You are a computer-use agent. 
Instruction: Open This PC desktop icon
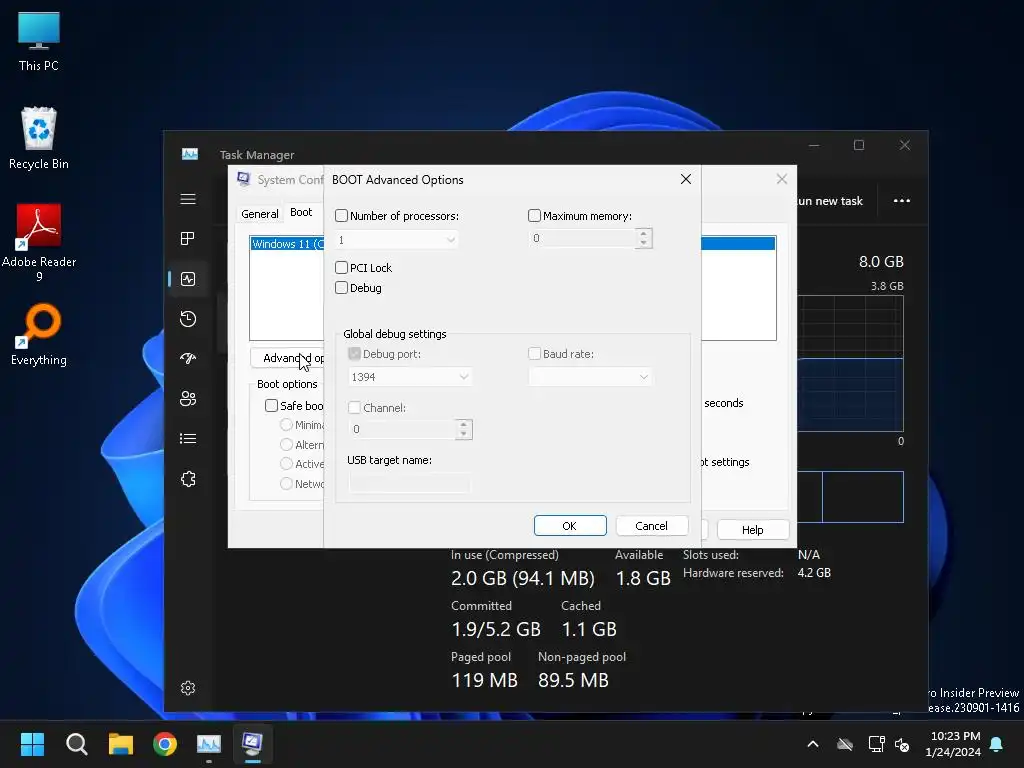tap(39, 41)
